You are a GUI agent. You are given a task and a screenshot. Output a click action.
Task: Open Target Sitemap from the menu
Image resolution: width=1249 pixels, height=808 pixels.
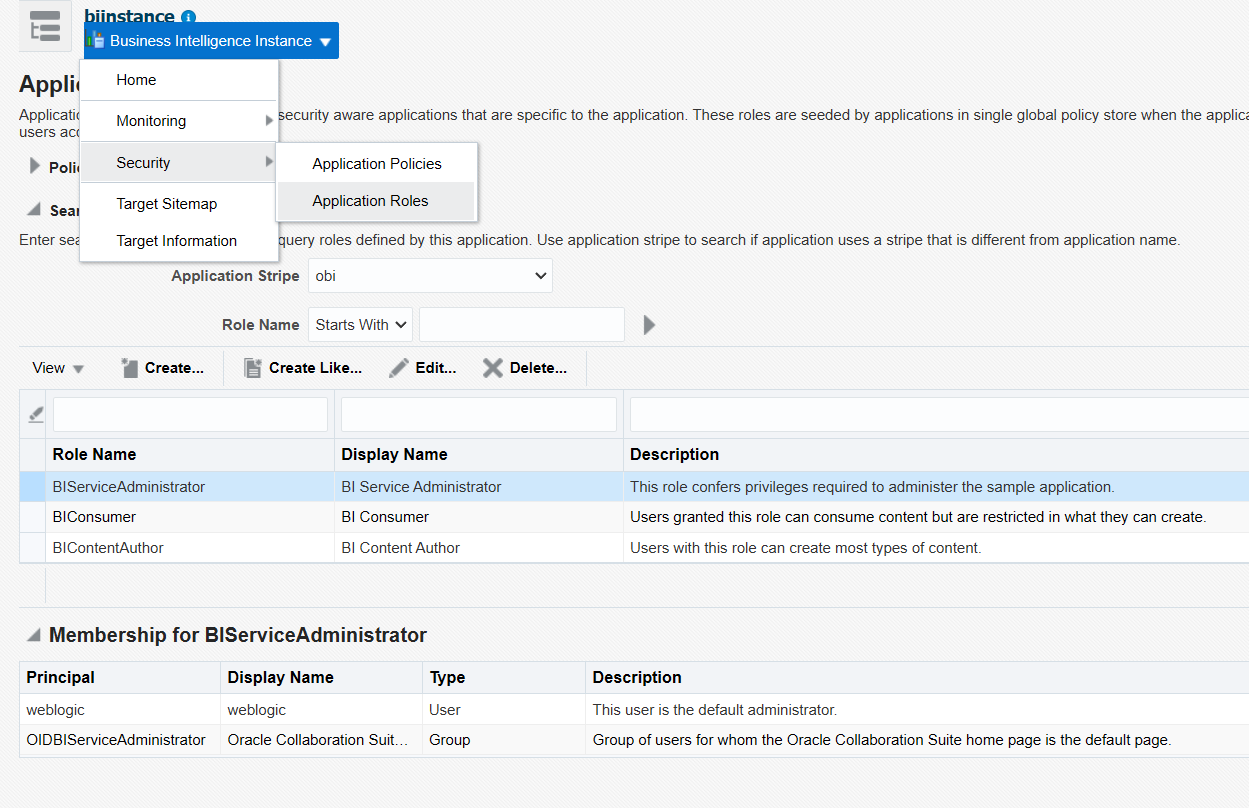[x=166, y=204]
